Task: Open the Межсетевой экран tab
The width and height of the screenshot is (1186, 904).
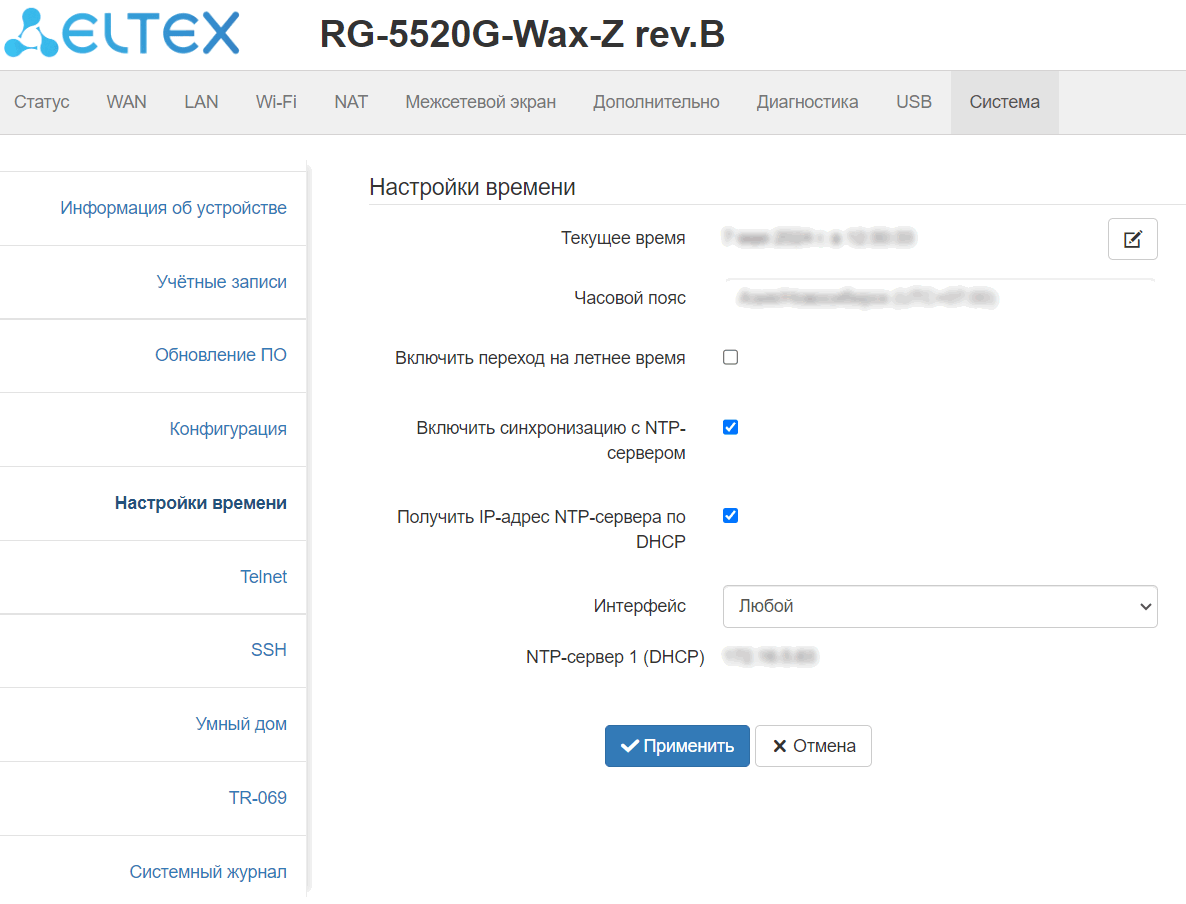Action: 480,102
